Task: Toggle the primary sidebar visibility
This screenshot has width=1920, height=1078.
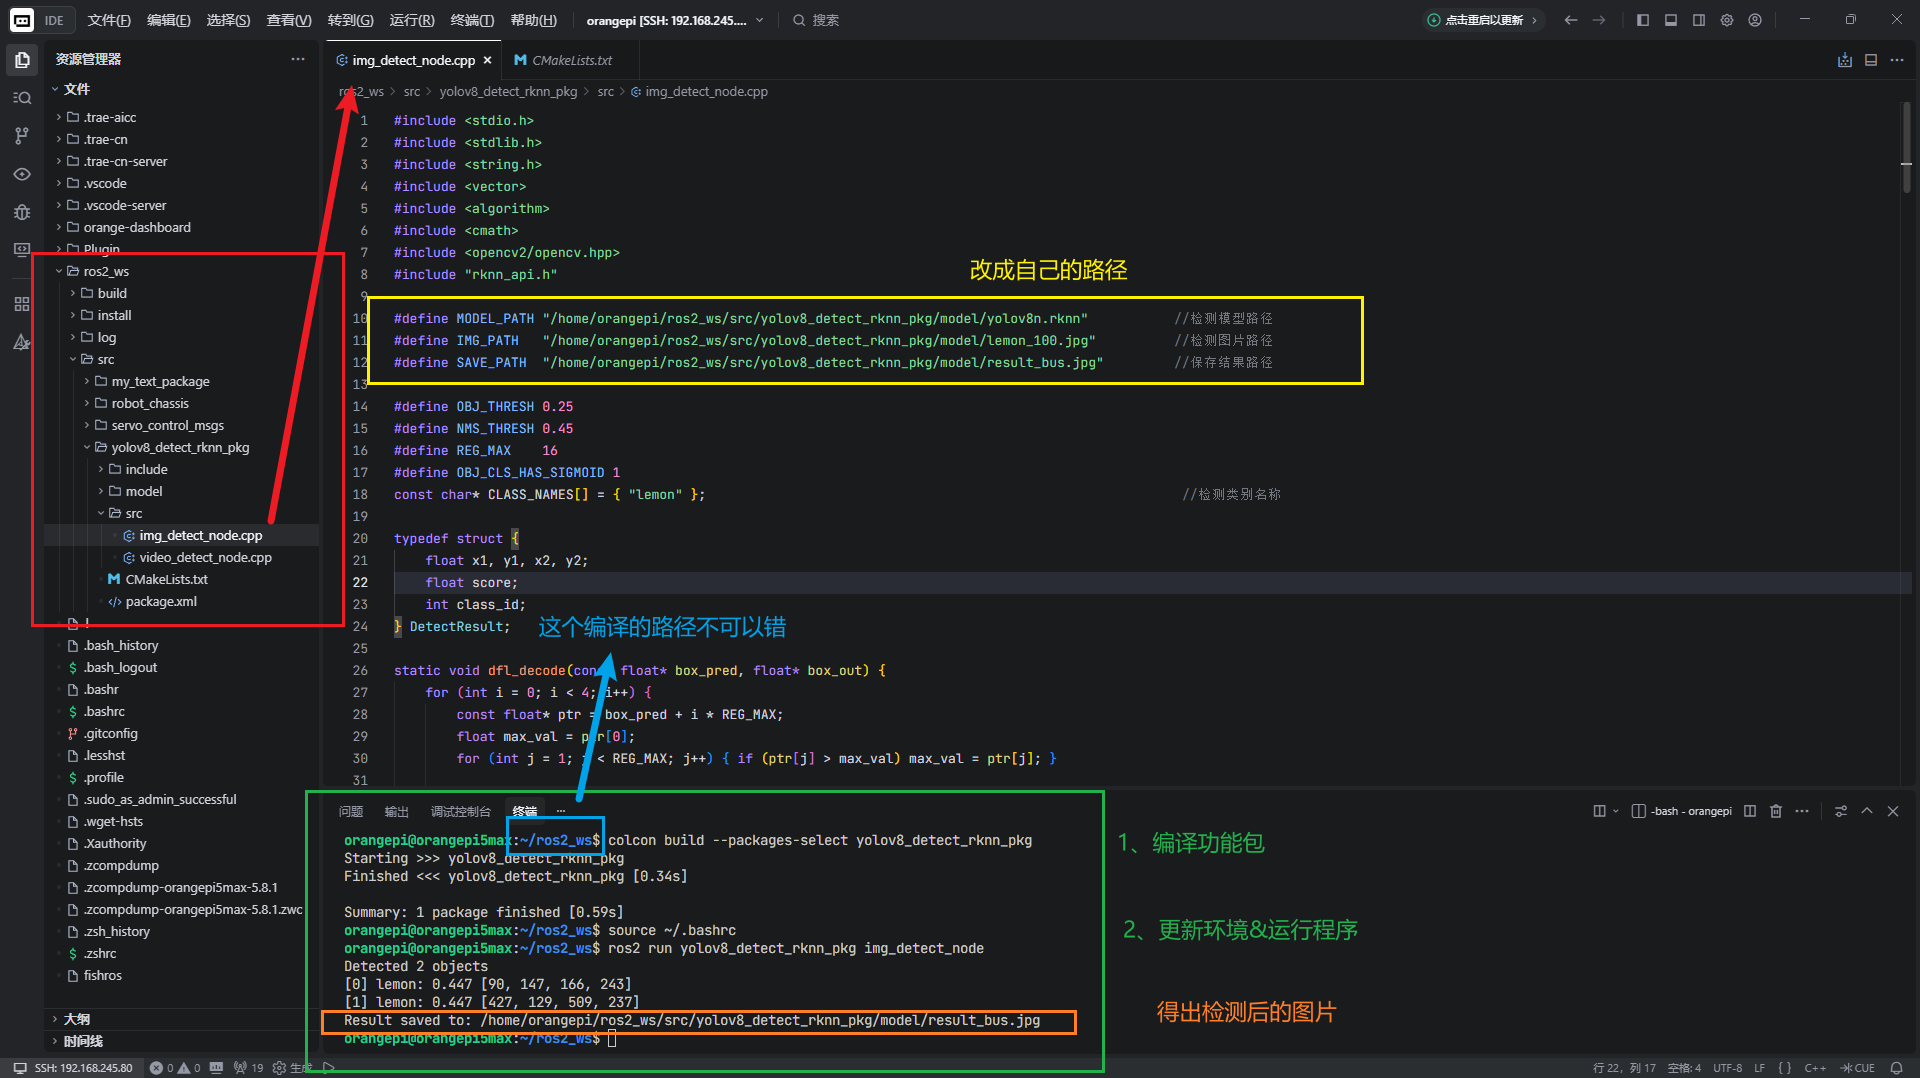Action: click(x=1643, y=20)
